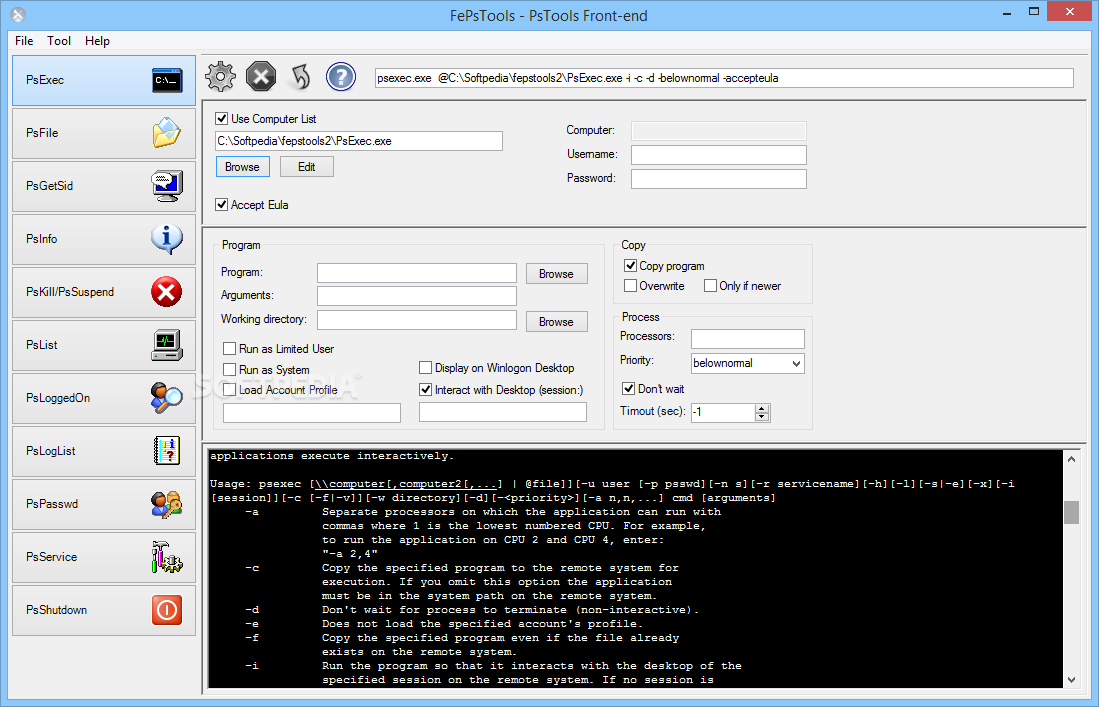Click Edit computer list button

click(306, 167)
